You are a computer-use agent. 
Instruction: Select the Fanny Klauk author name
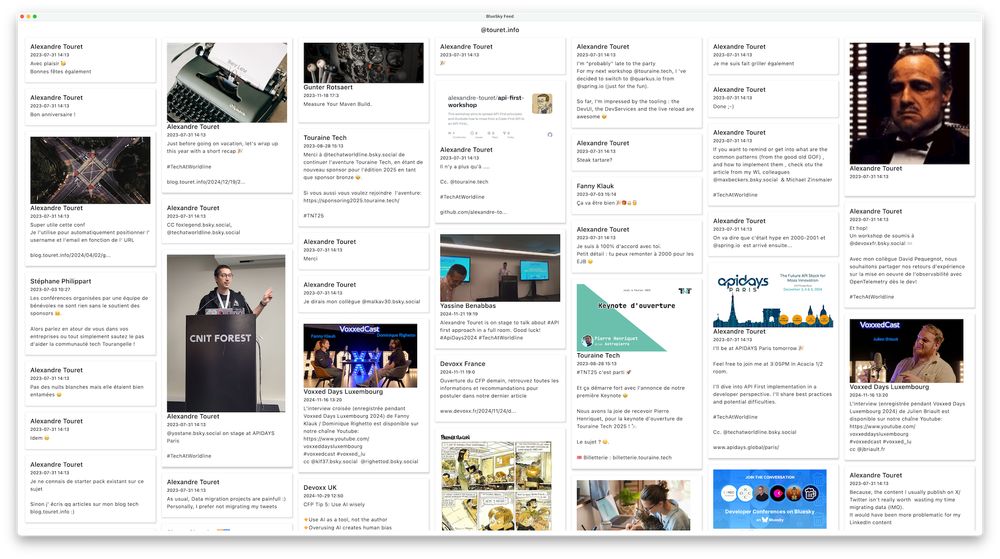coord(595,186)
